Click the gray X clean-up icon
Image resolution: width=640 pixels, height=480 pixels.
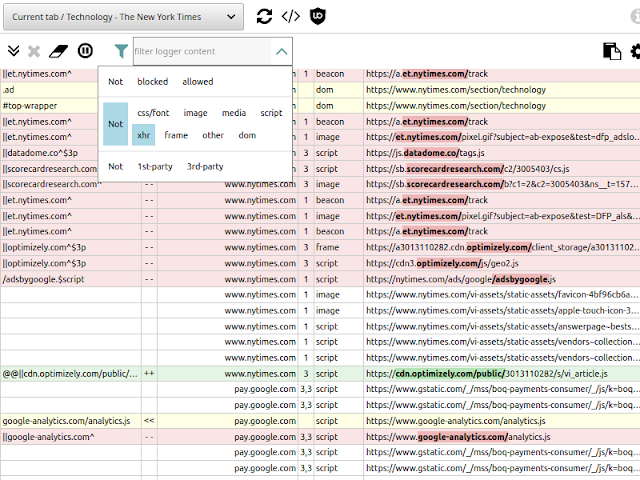coord(34,51)
